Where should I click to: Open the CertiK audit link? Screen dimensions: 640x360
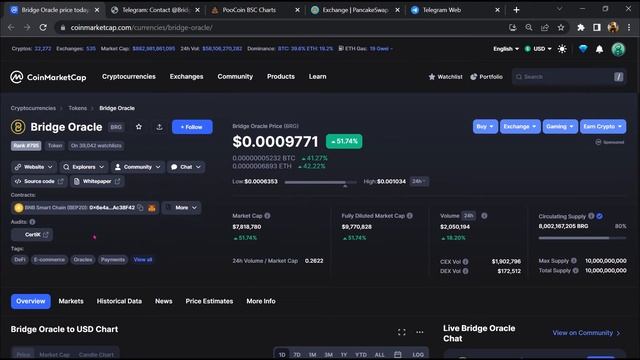[x=32, y=235]
